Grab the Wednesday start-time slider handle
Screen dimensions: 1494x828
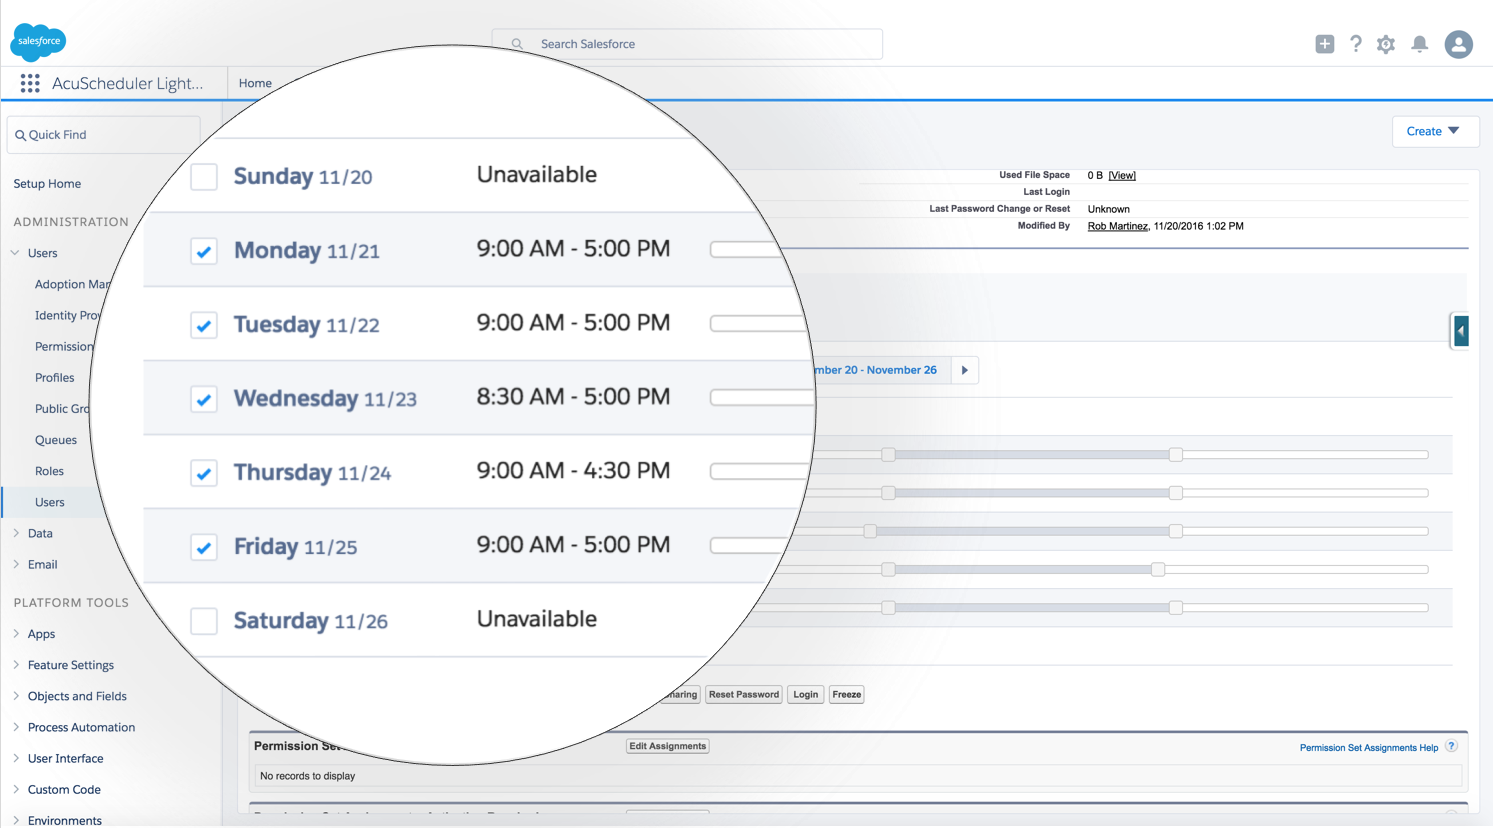point(870,531)
